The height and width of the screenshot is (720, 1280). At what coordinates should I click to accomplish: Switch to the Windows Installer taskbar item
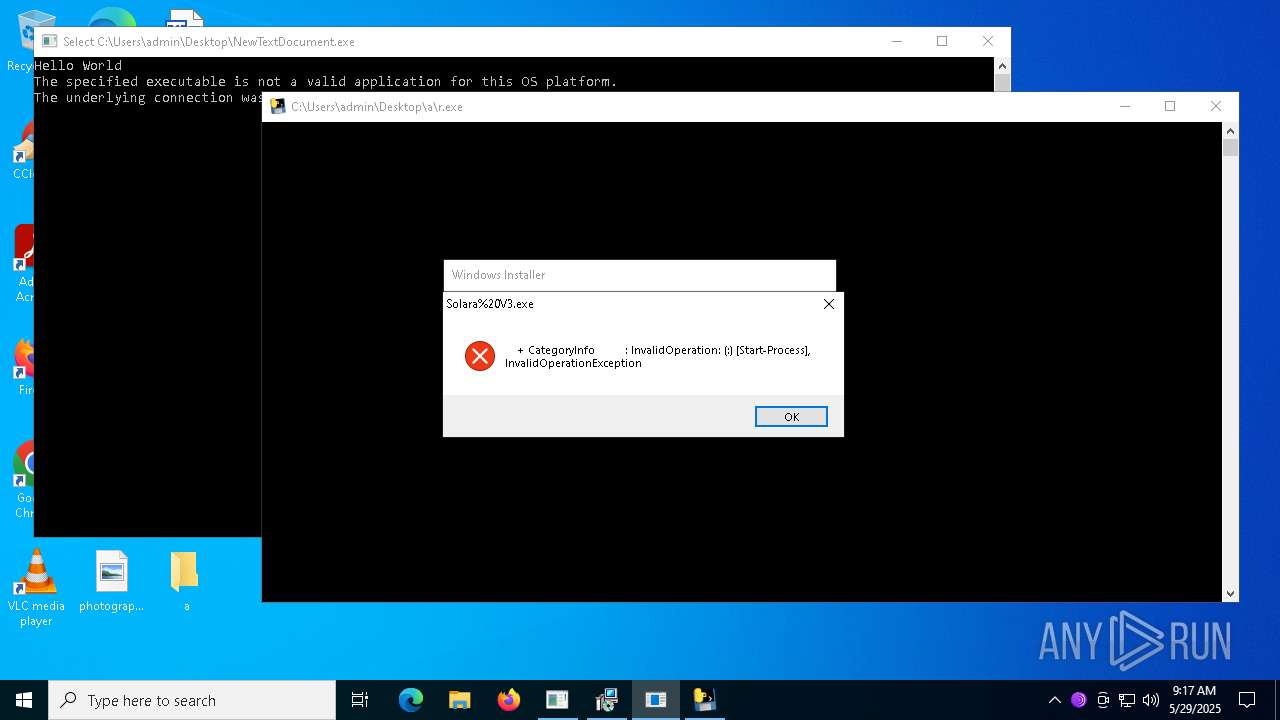(606, 700)
